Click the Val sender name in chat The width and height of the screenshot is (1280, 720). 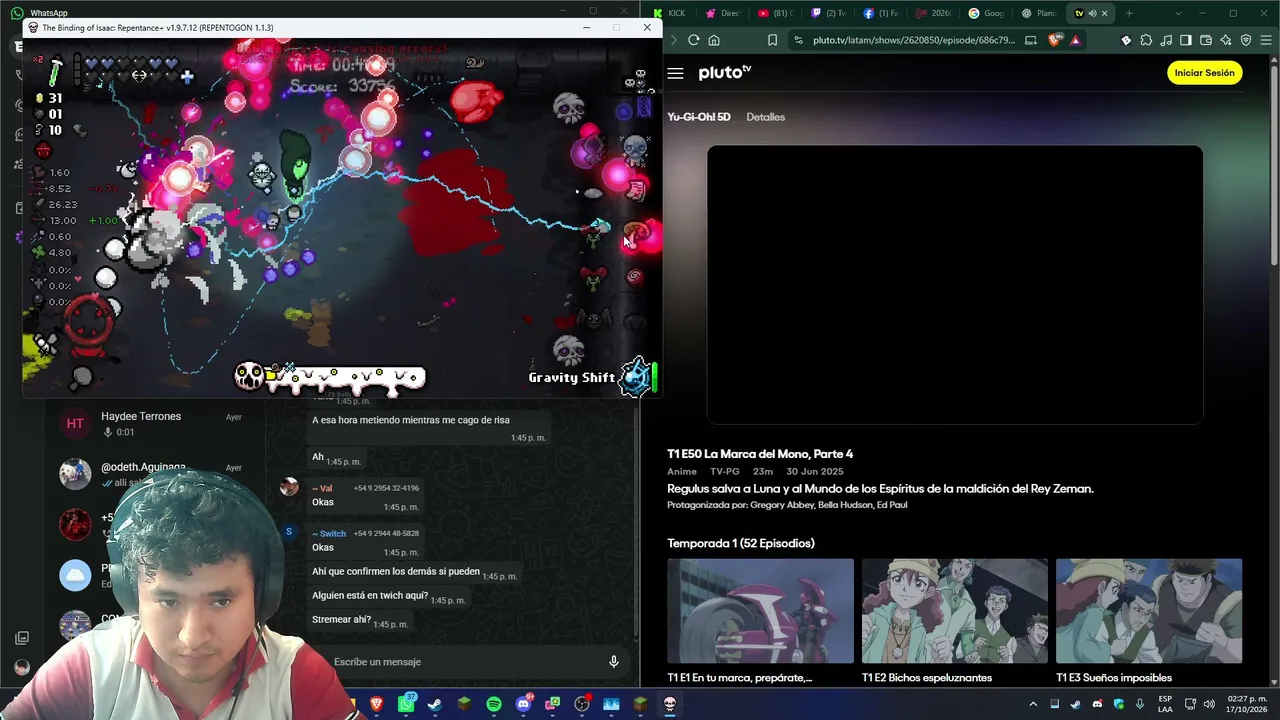[322, 488]
